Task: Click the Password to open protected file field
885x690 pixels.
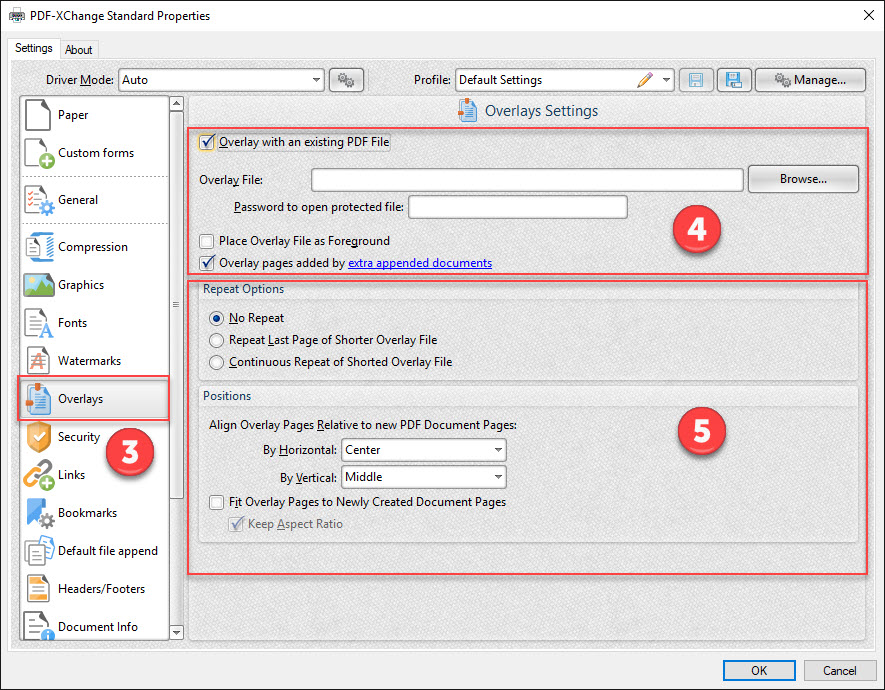Action: click(x=518, y=207)
